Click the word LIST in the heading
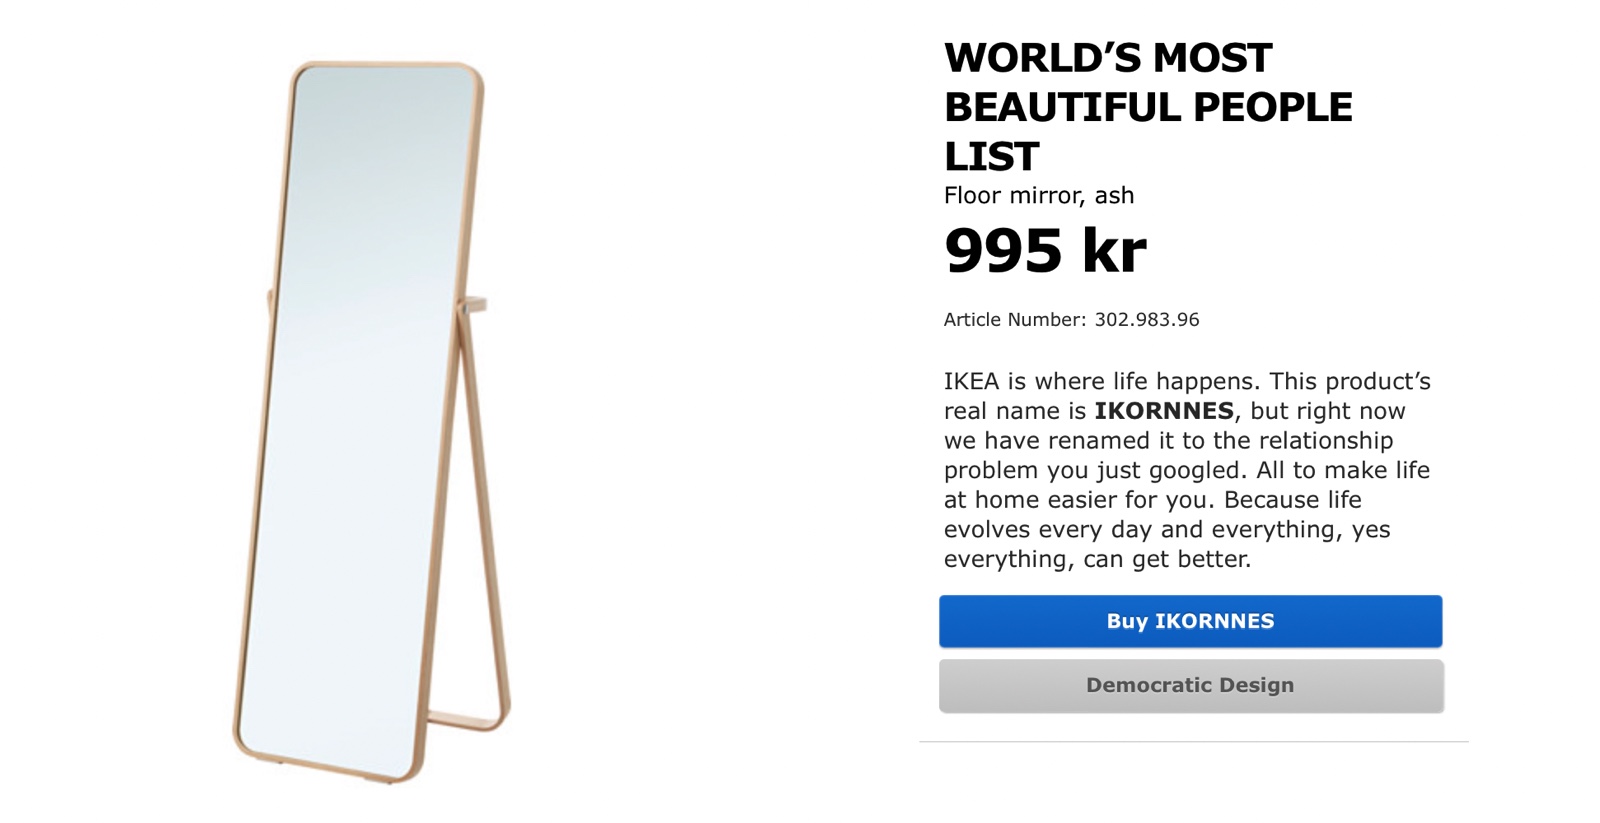 point(991,157)
